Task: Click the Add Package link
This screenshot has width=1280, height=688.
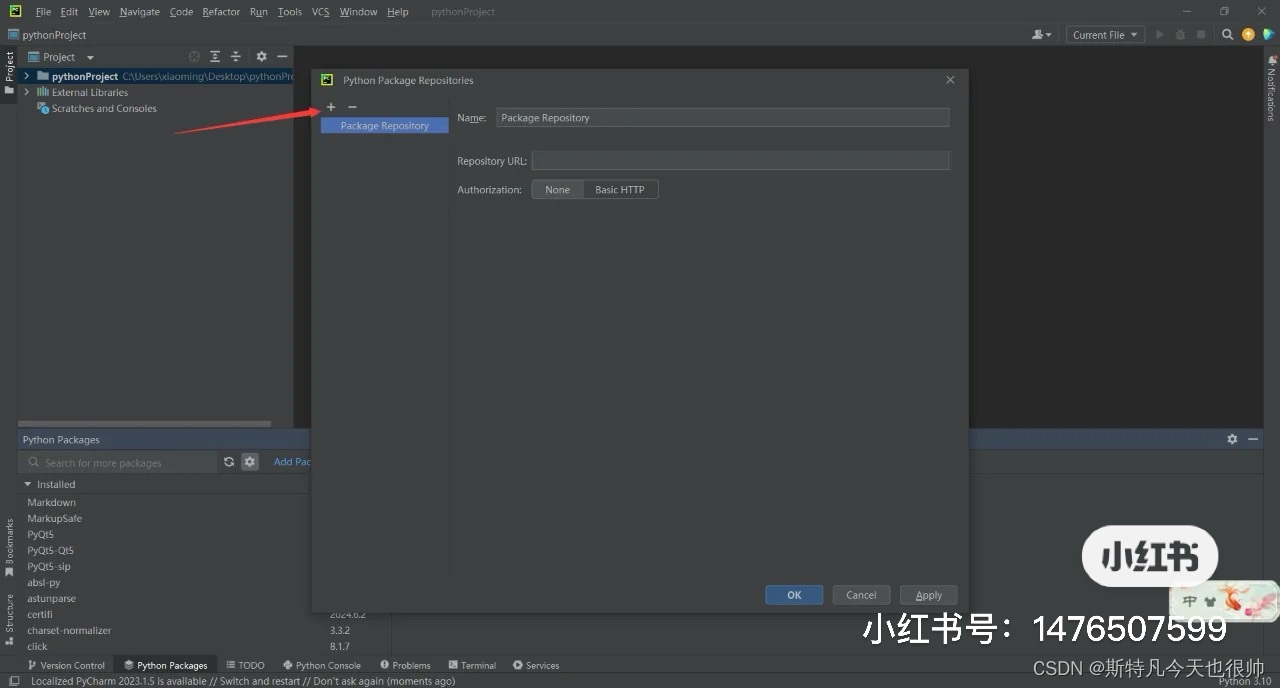Action: (293, 462)
